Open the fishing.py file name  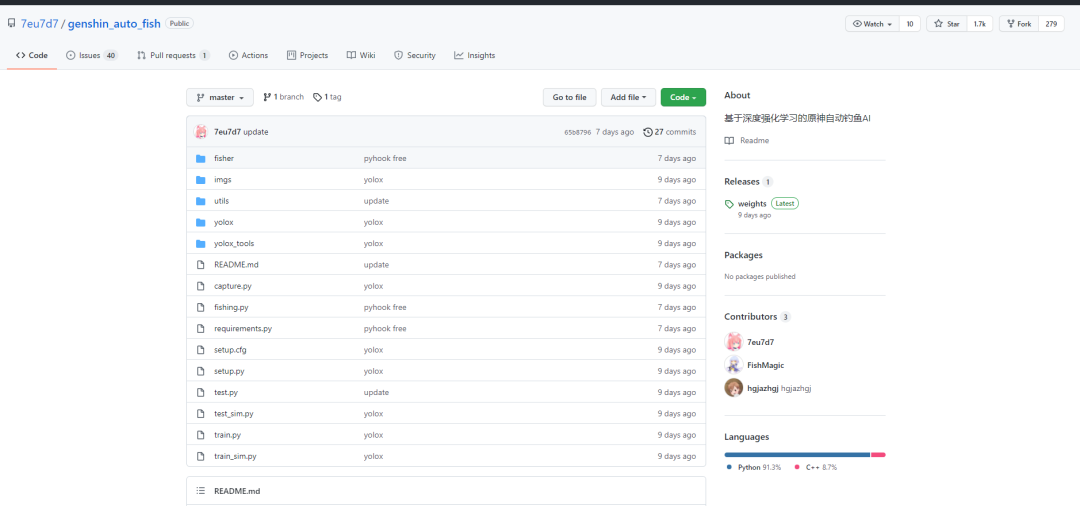pyautogui.click(x=231, y=308)
